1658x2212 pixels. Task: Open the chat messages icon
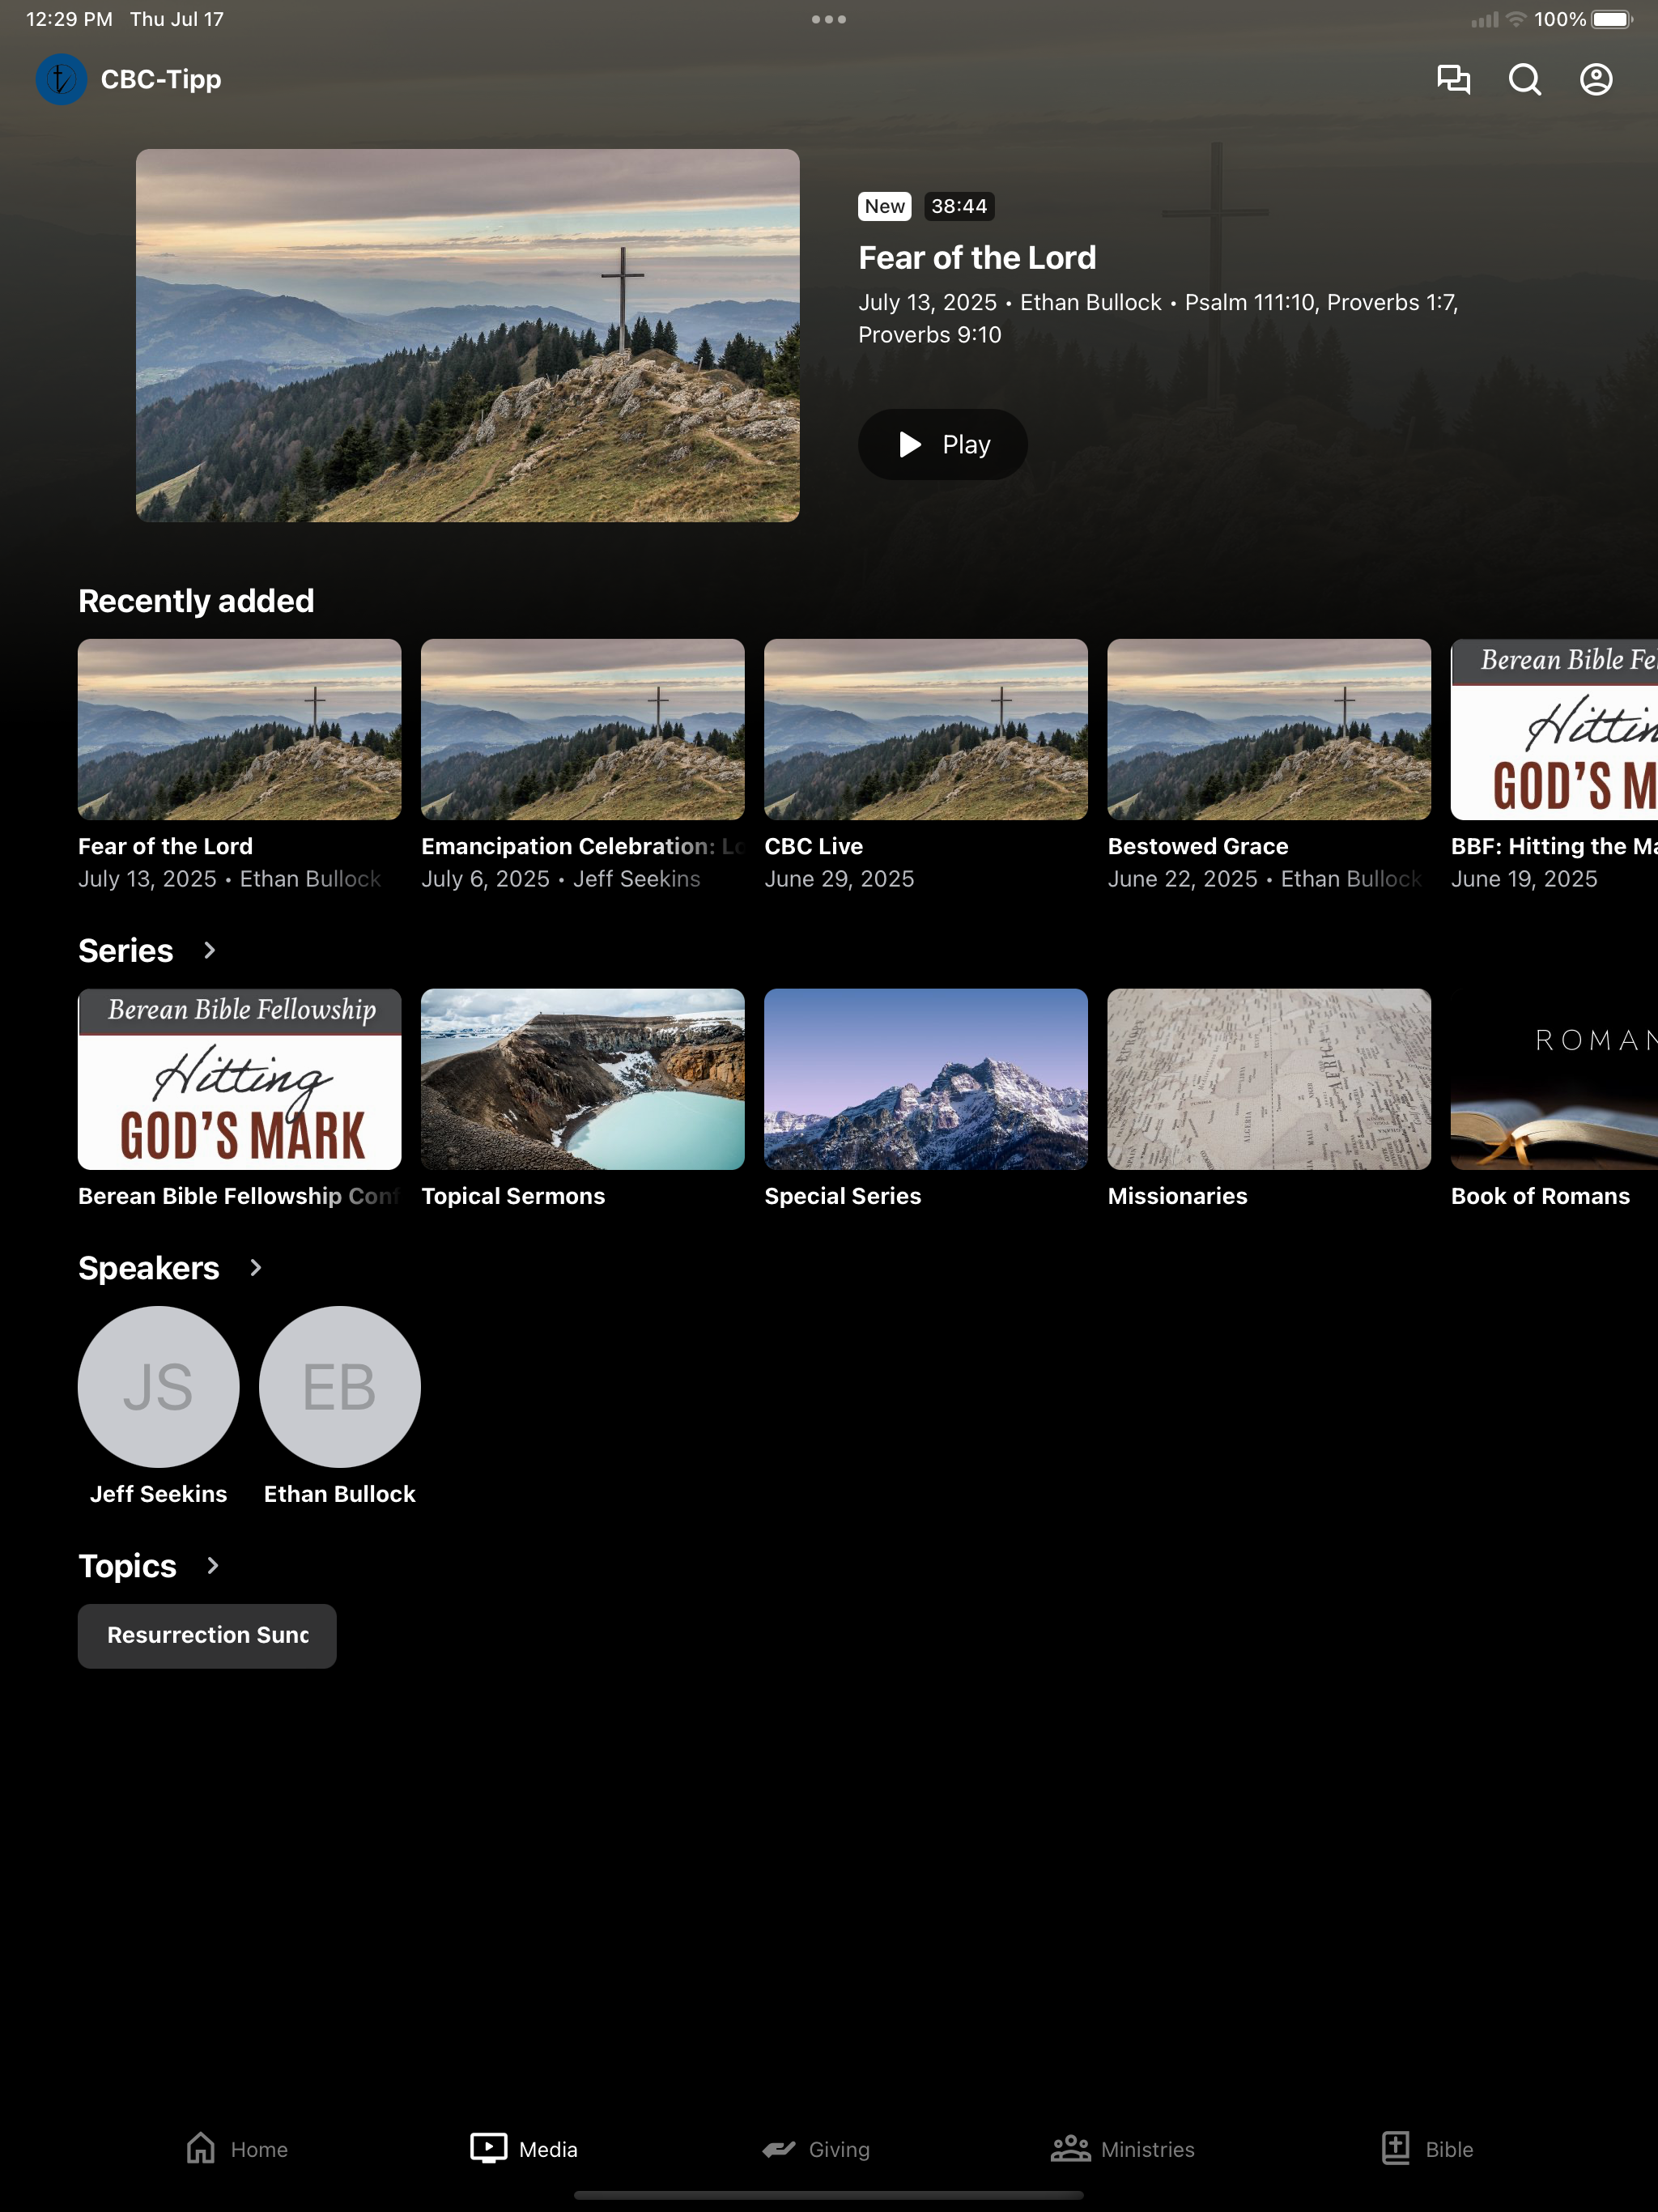pos(1453,79)
